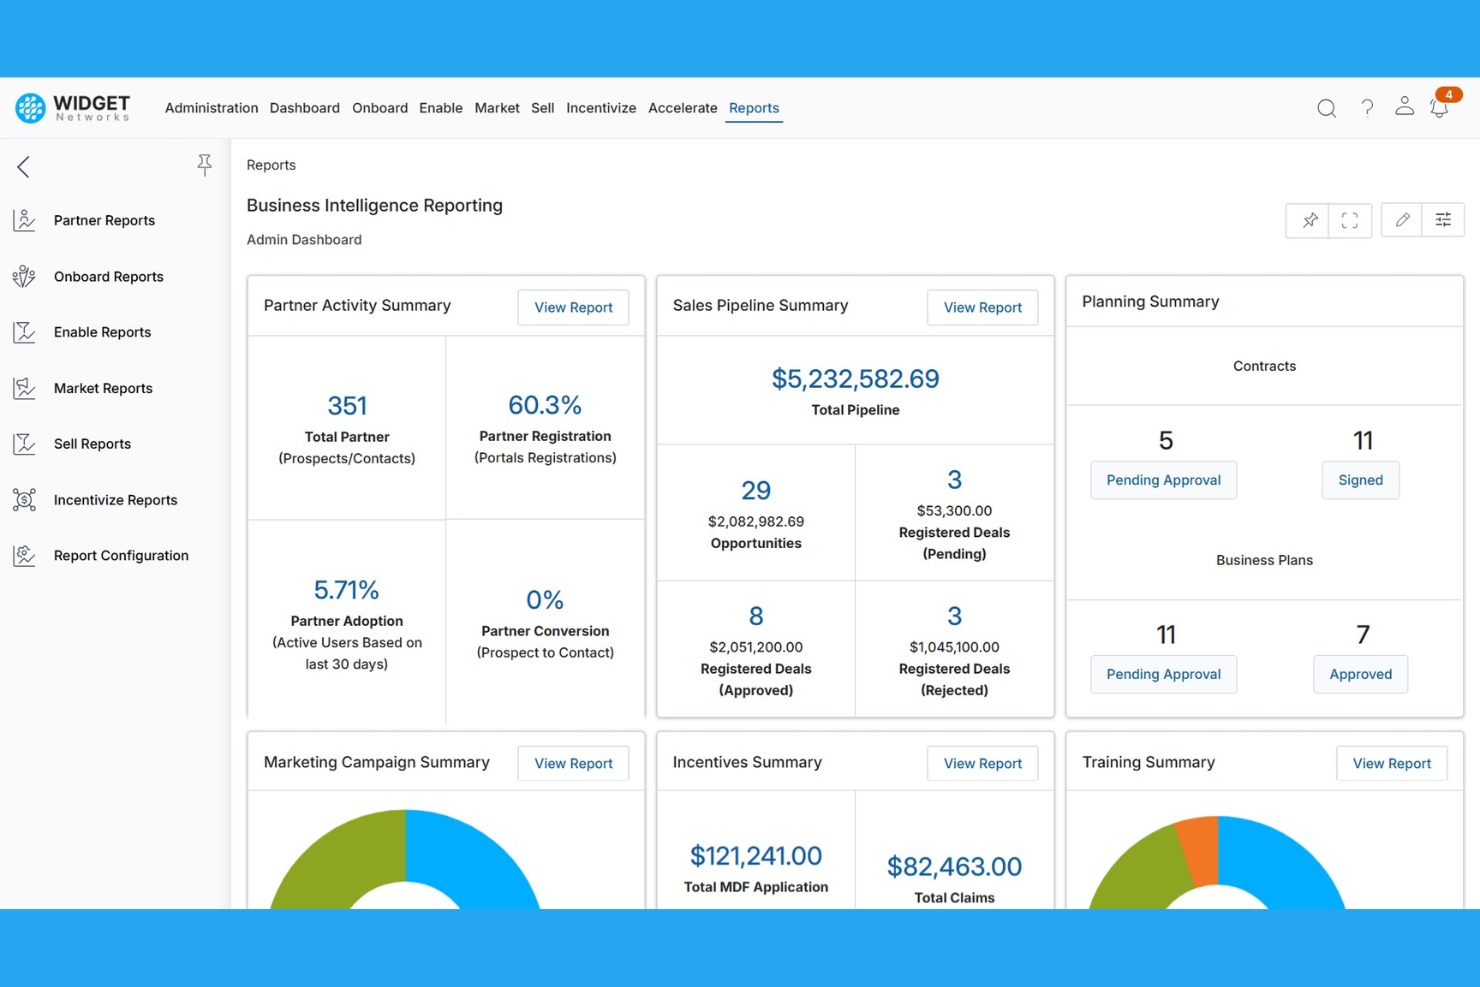Click the Enable Reports sidebar icon
The image size is (1480, 987).
click(x=25, y=332)
